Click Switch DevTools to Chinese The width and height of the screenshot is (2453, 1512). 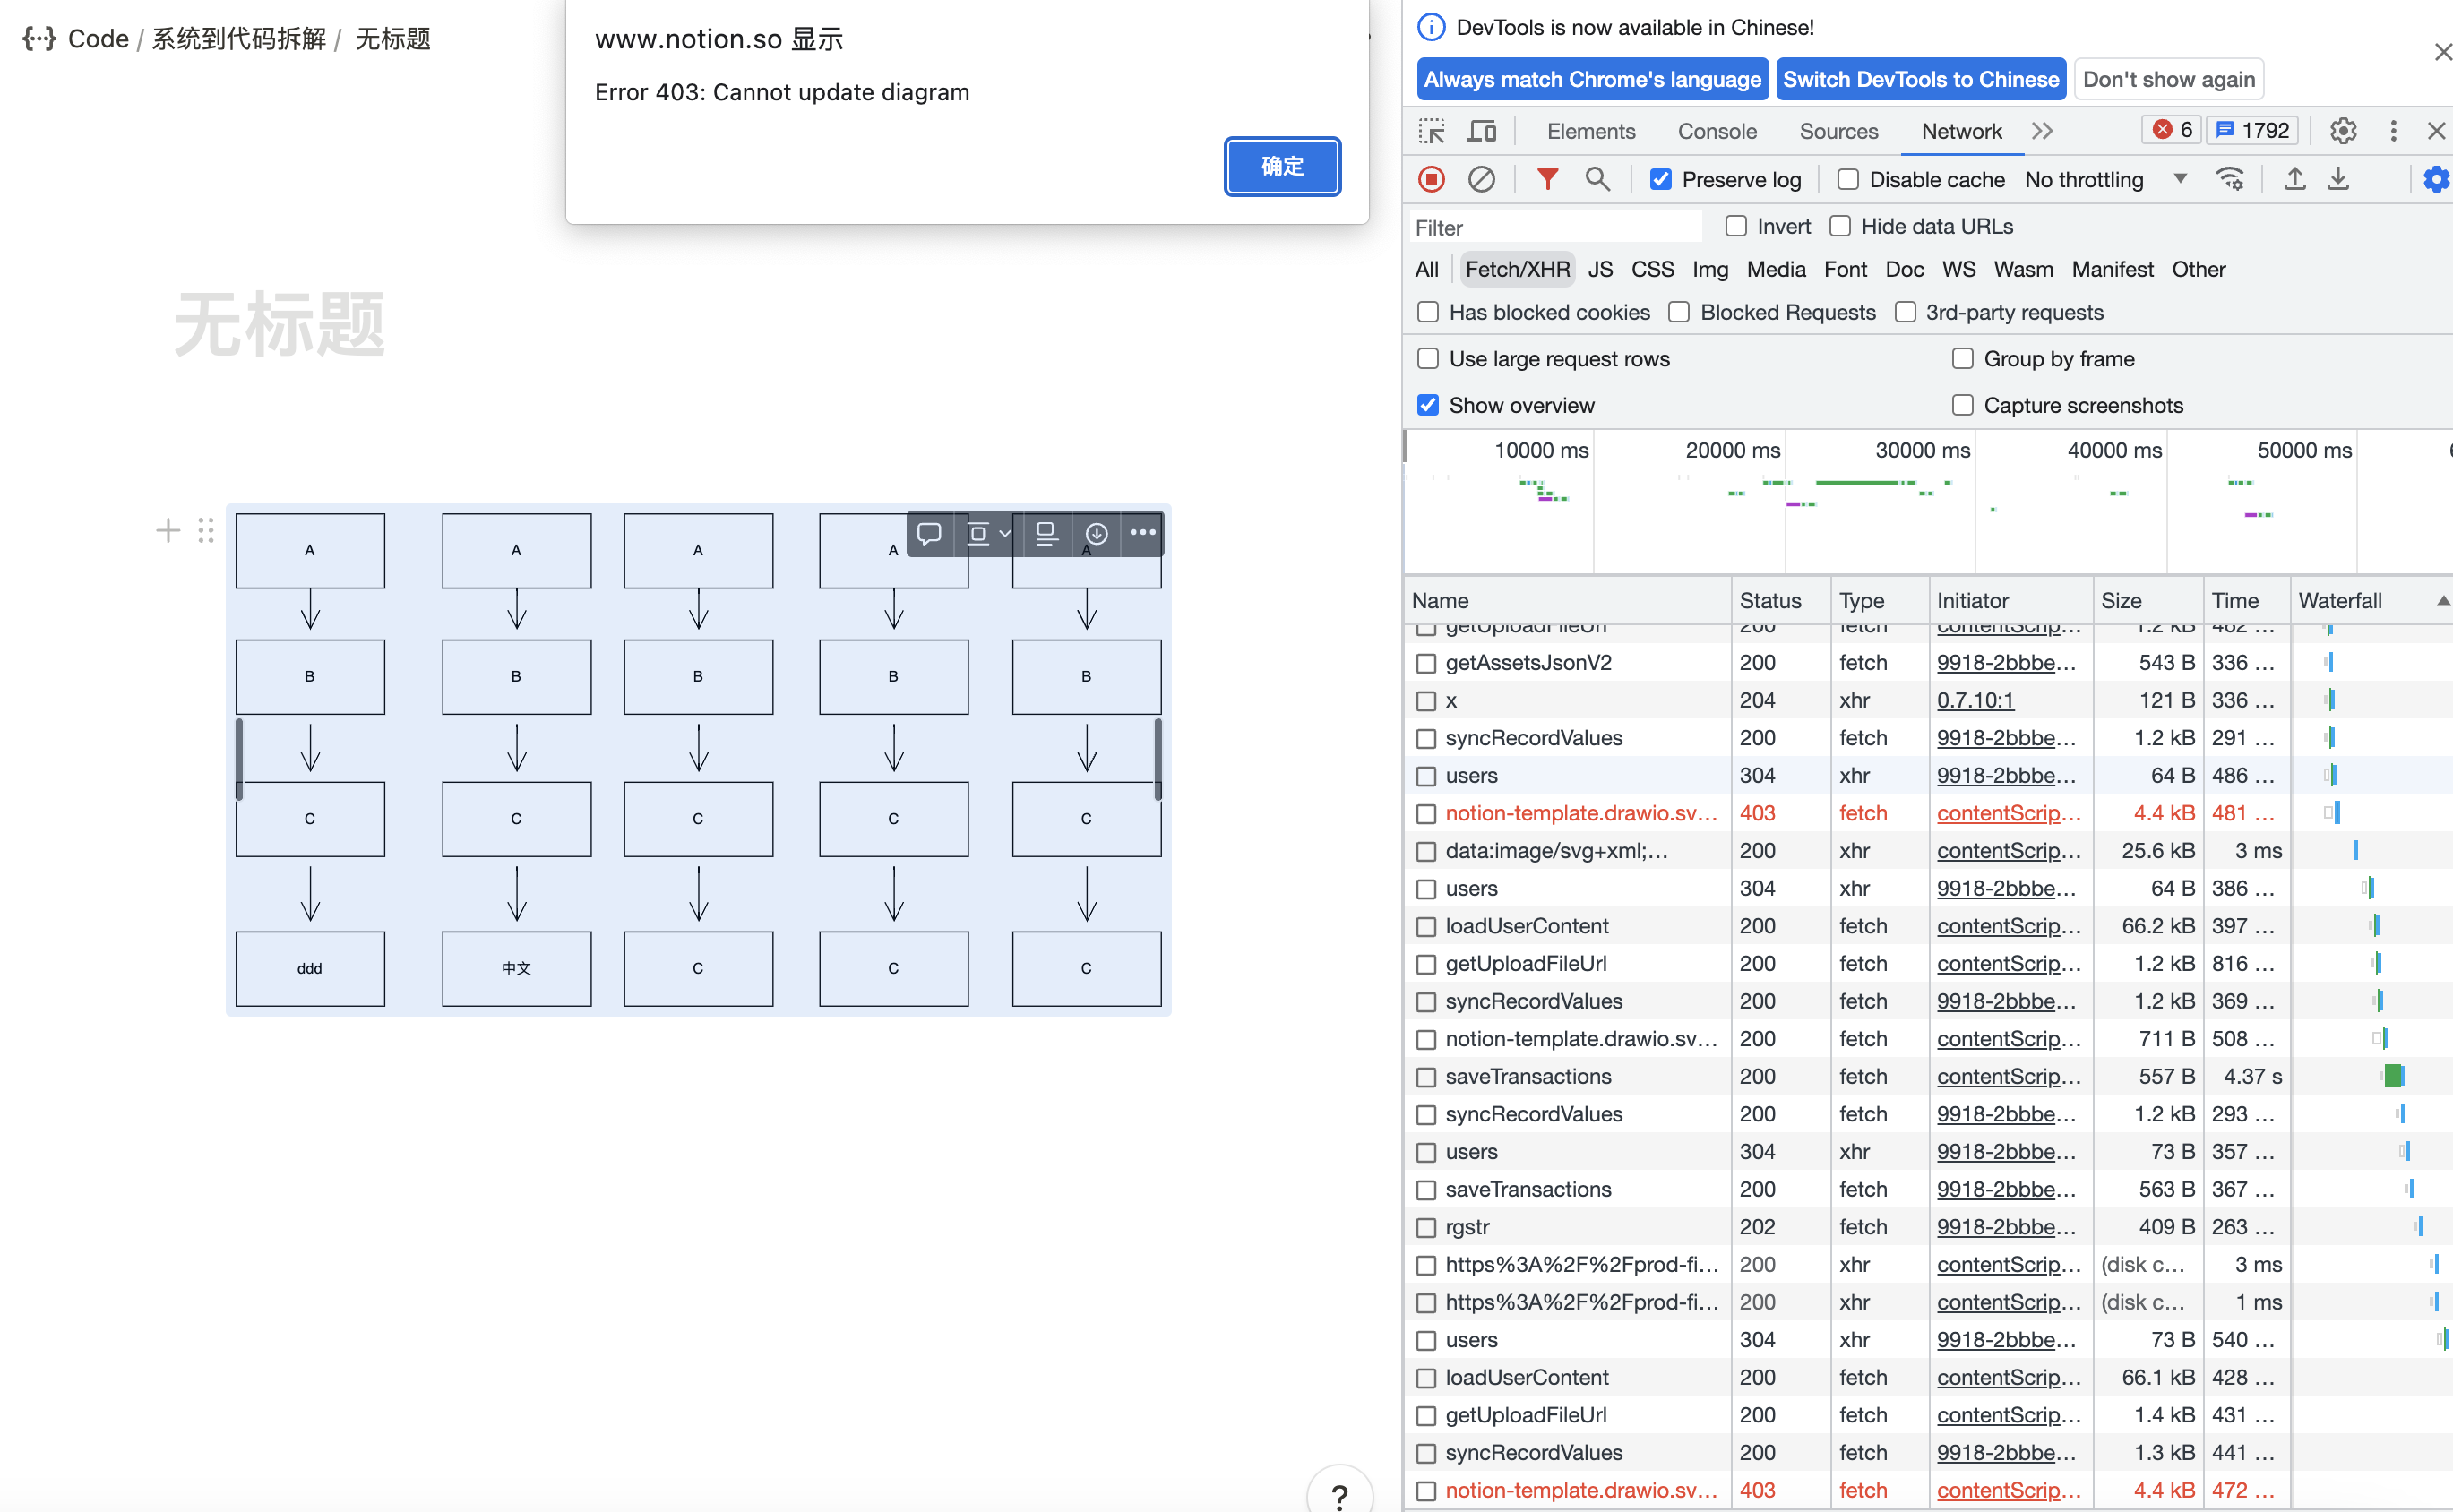[1919, 78]
